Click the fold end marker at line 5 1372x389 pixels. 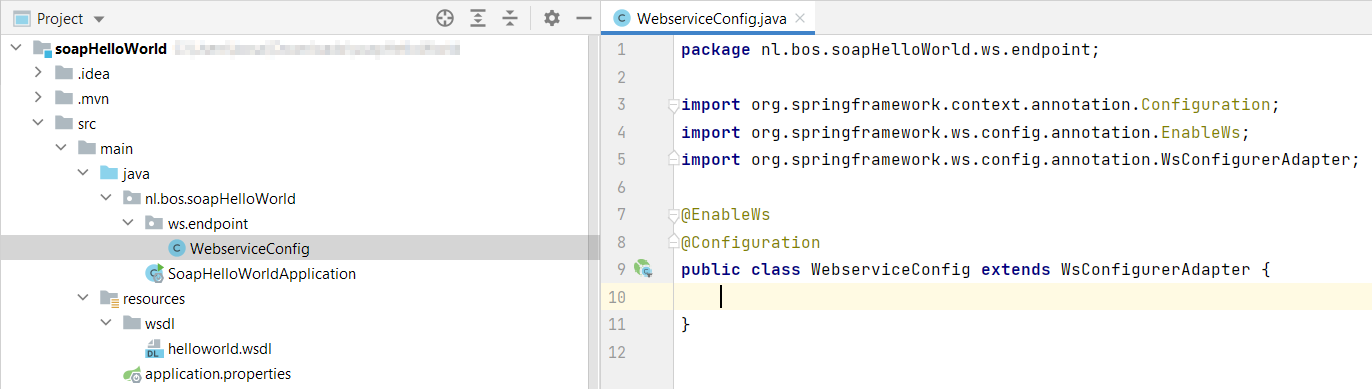[x=673, y=159]
